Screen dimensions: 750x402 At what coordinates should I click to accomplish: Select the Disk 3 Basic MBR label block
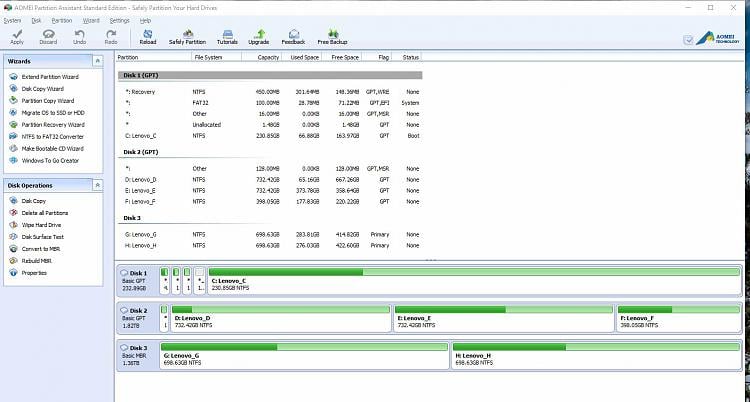coord(138,355)
